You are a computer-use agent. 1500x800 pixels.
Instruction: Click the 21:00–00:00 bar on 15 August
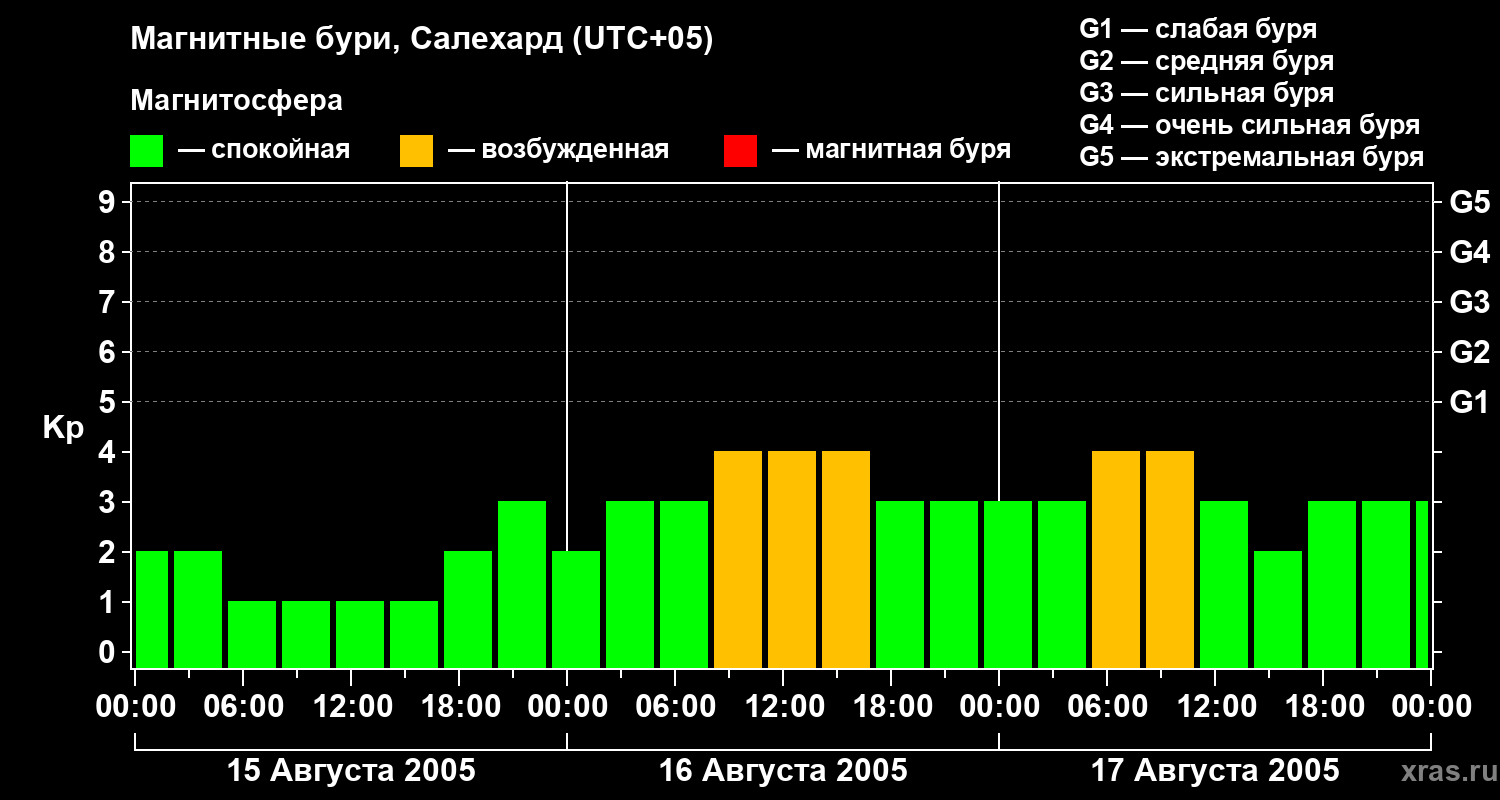click(x=522, y=585)
